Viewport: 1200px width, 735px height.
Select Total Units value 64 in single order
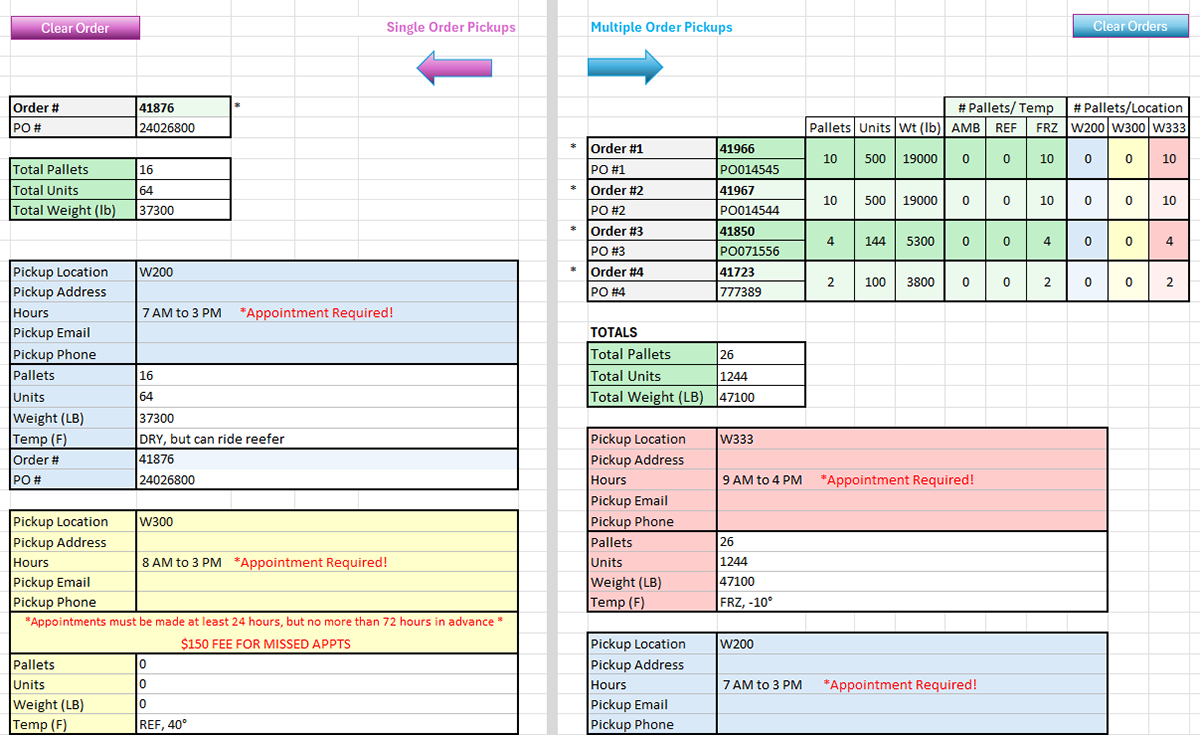183,190
